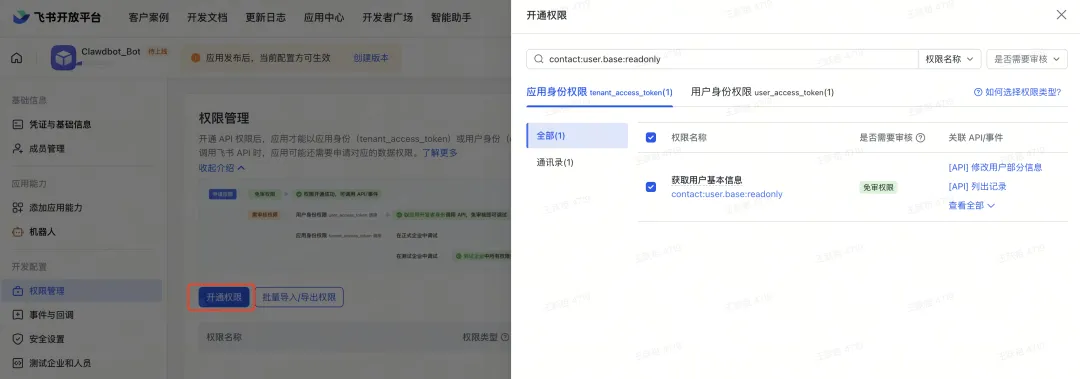Click the 关联 API/事件 column header
The image size is (1080, 379).
tap(975, 138)
